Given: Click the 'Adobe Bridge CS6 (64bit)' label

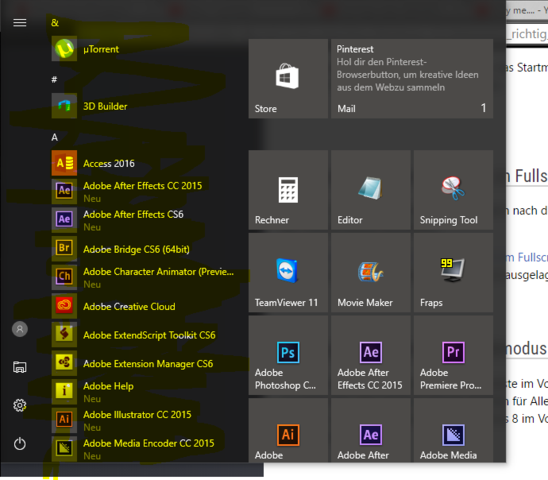Looking at the screenshot, I should coord(136,249).
